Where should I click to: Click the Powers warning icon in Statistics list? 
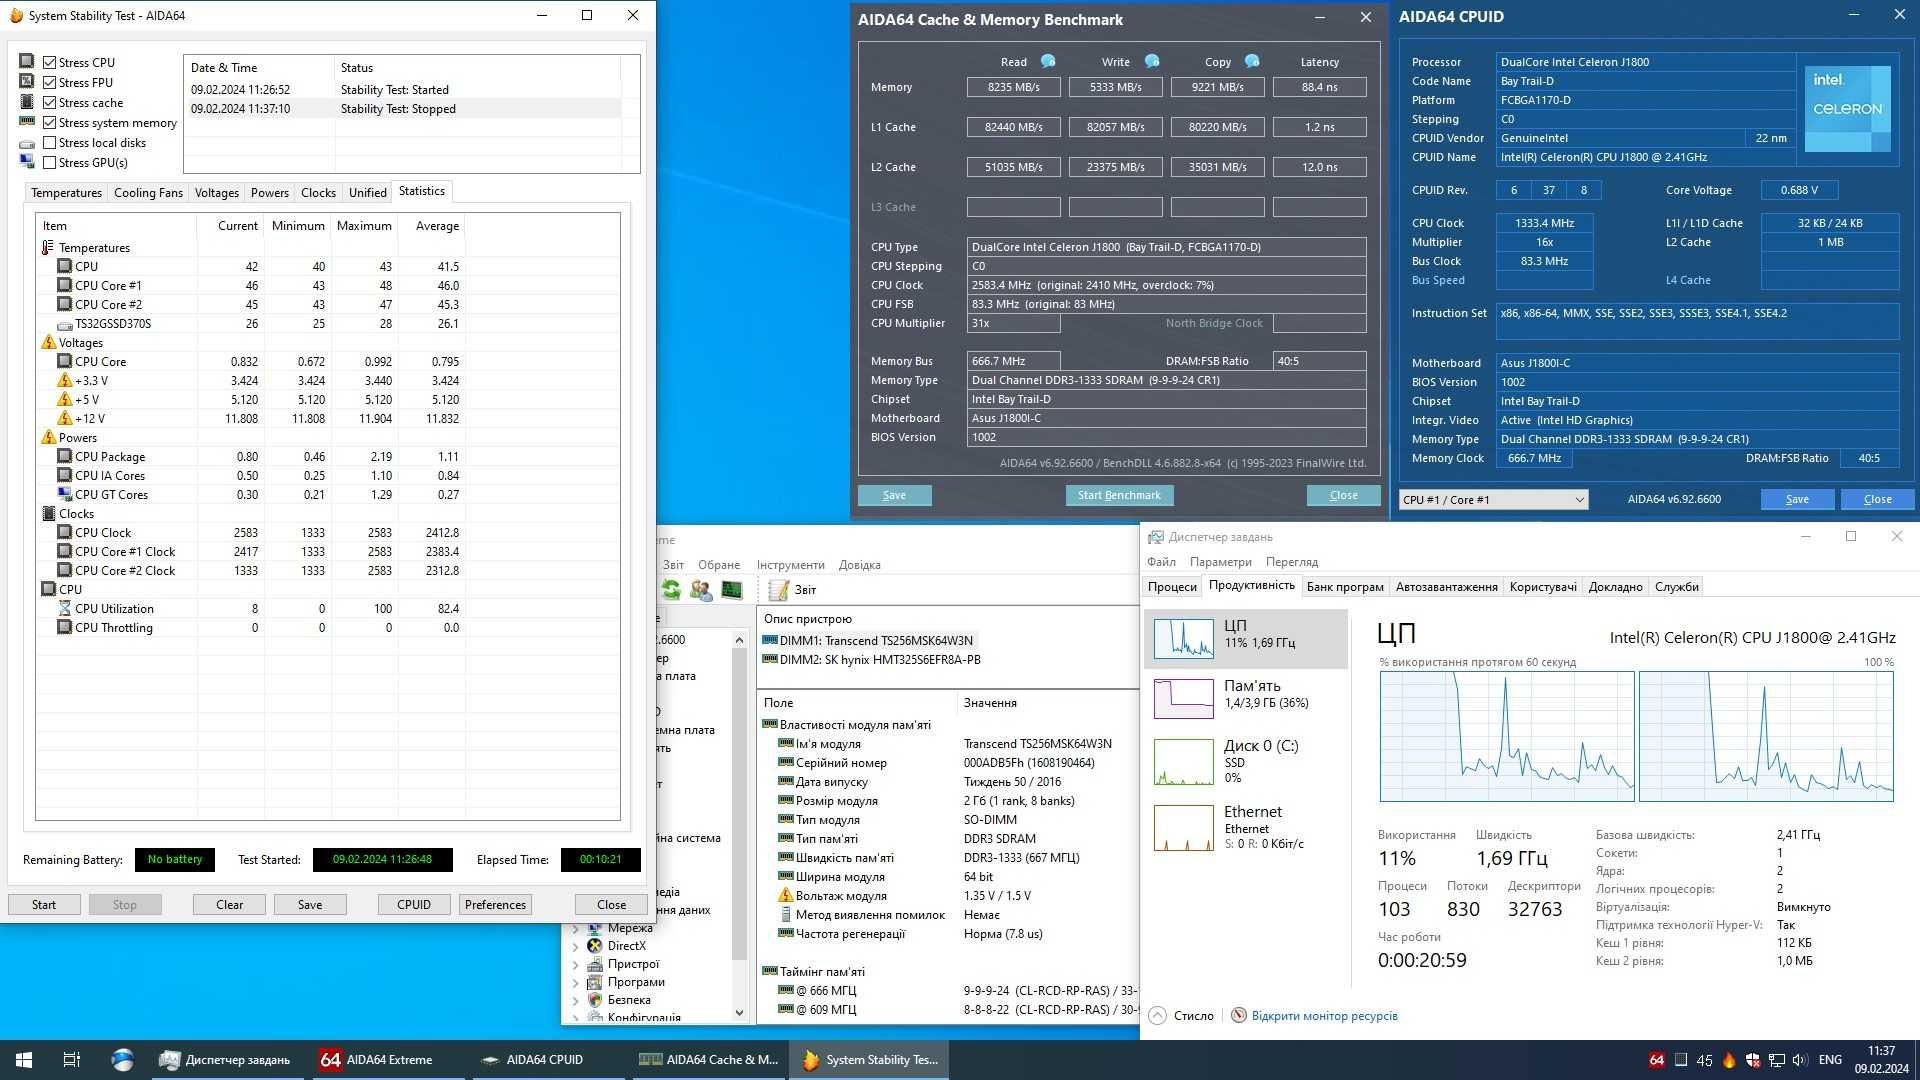click(x=48, y=438)
